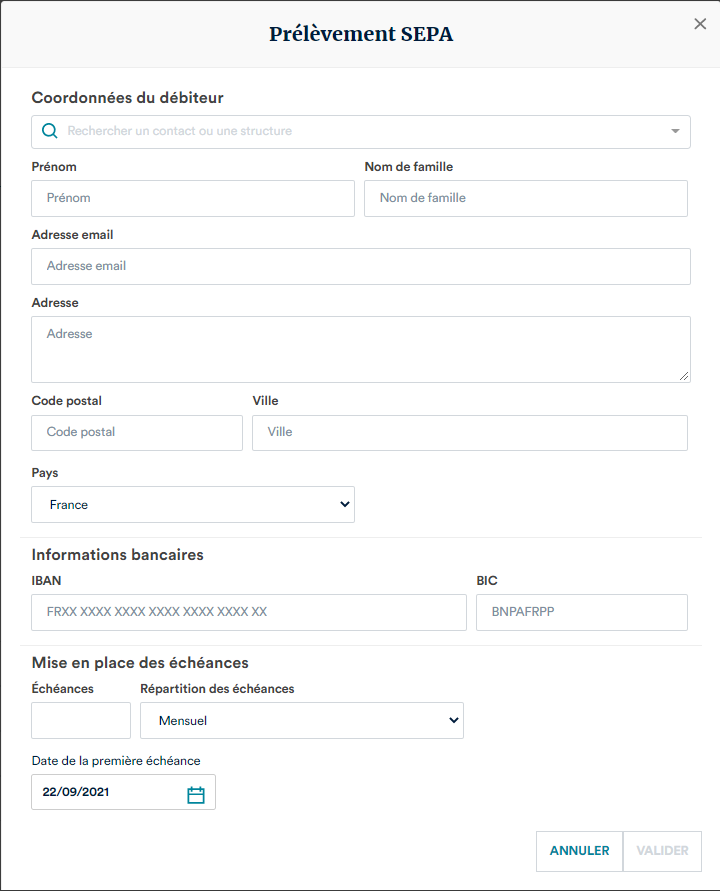Click the contact or structure search box
The height and width of the screenshot is (891, 720).
(360, 131)
